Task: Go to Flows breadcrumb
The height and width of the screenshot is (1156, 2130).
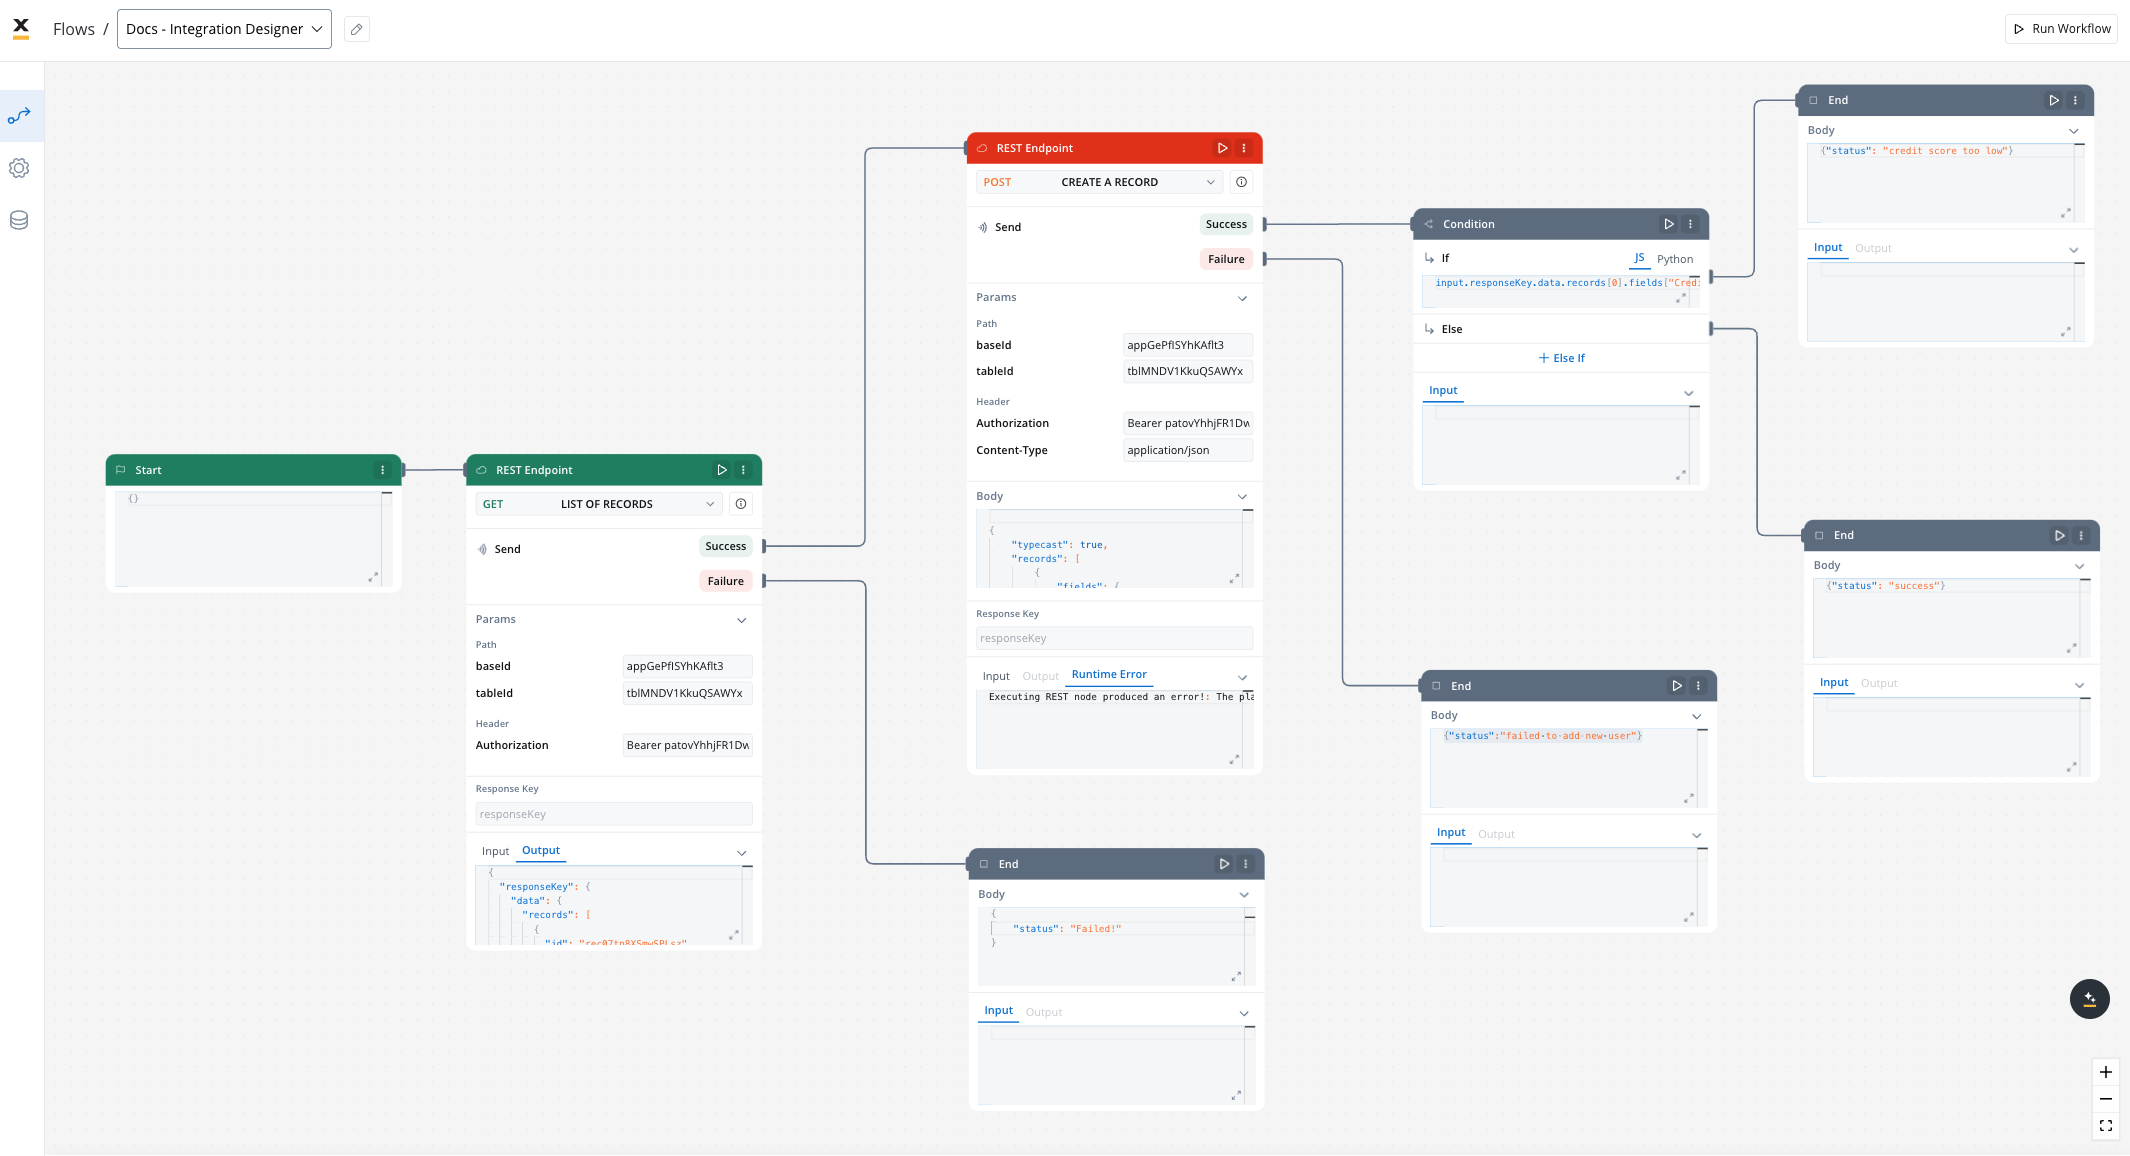Action: tap(74, 29)
